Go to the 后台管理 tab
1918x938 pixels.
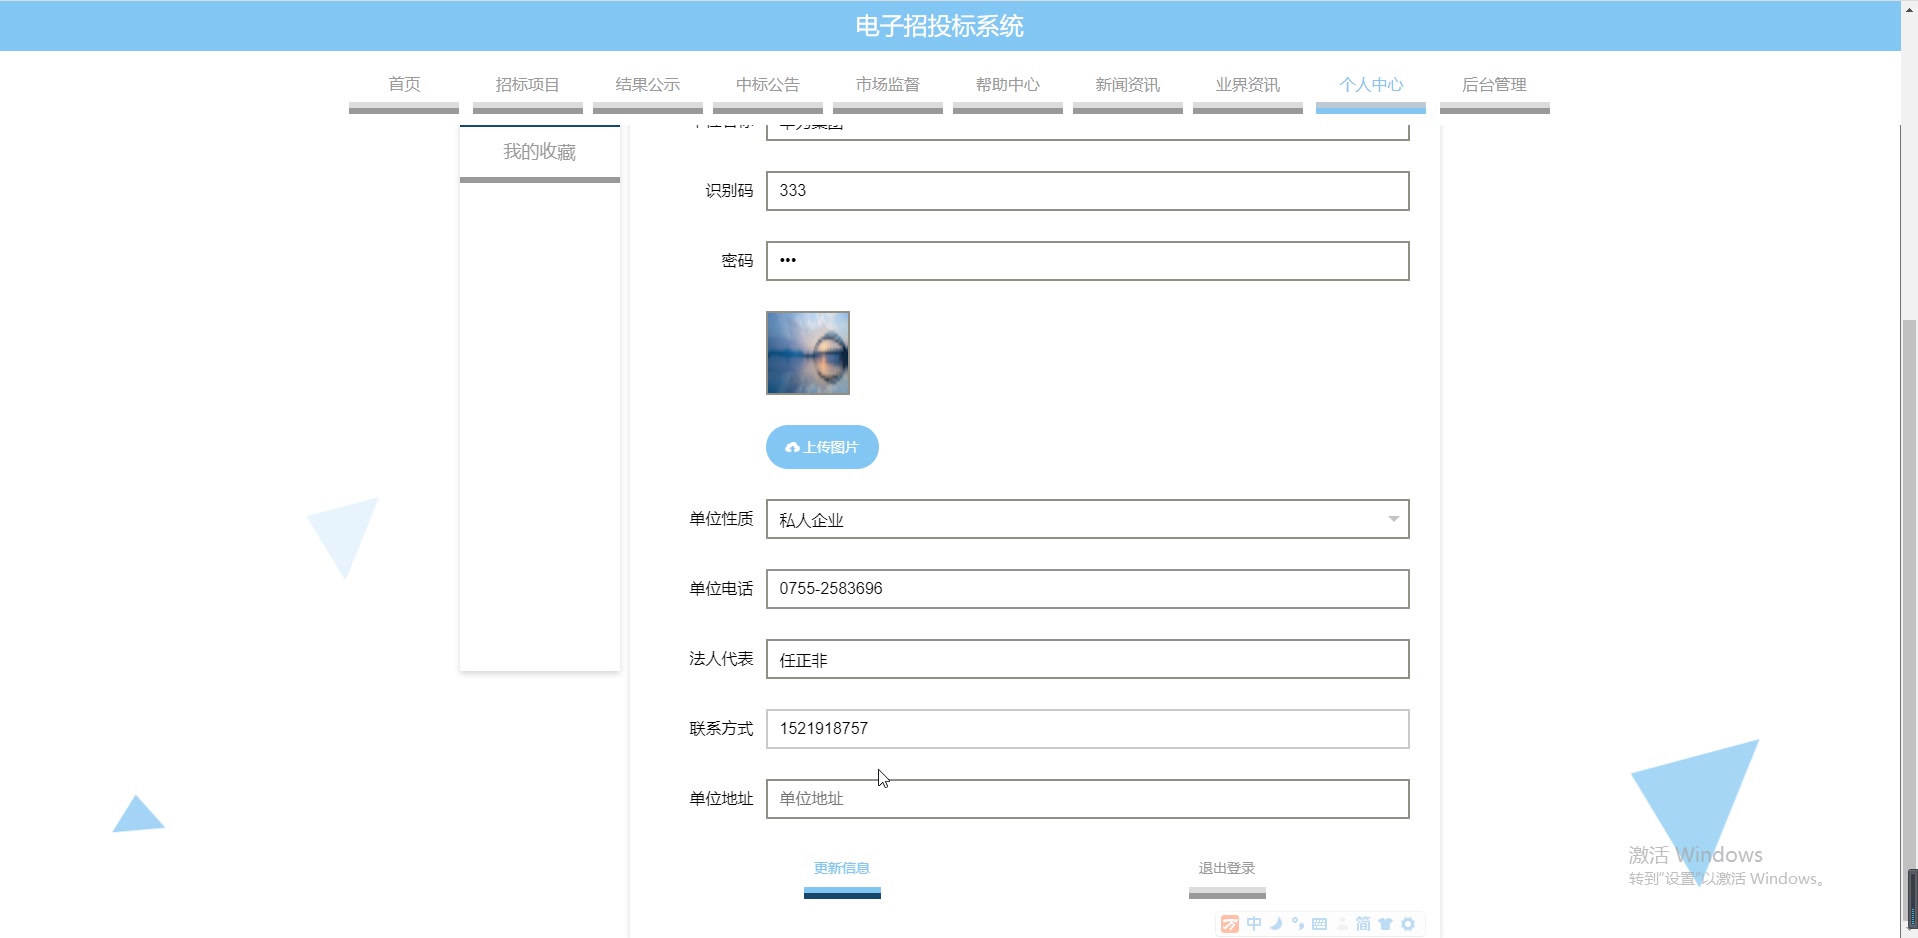pos(1494,85)
